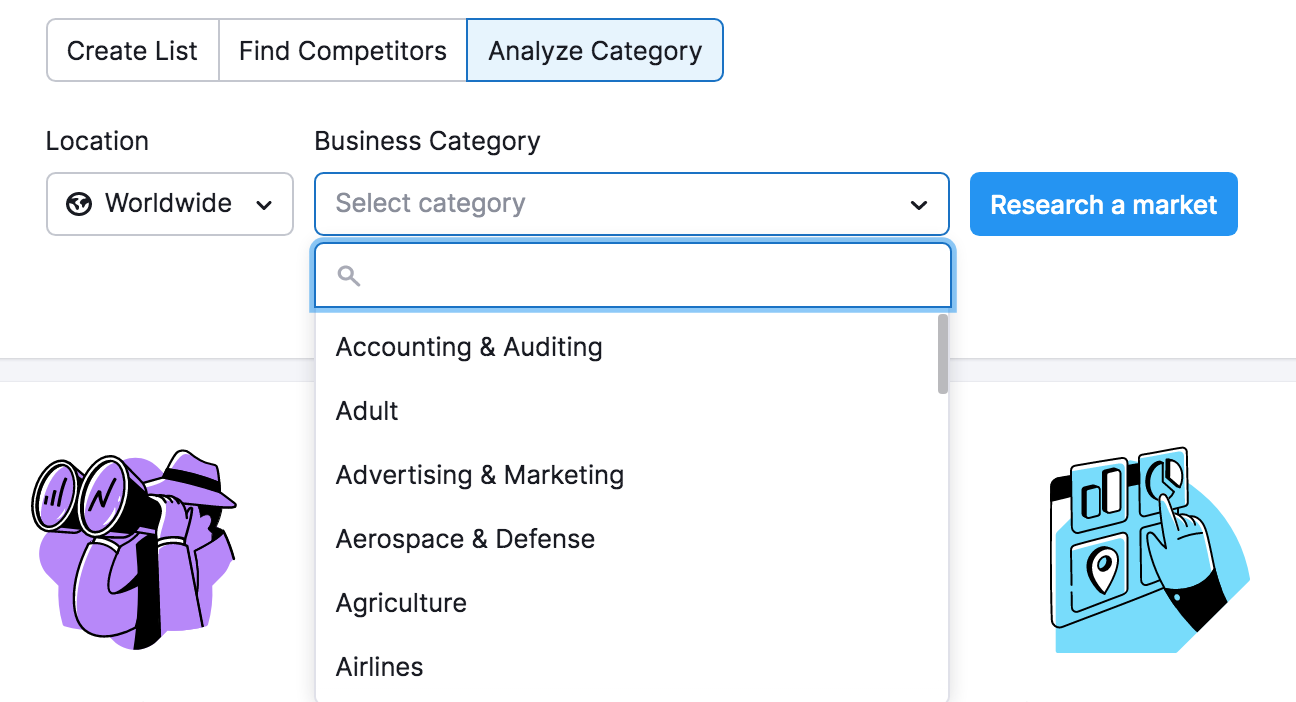Viewport: 1296px width, 702px height.
Task: Open the Worldwide location dropdown
Action: point(169,203)
